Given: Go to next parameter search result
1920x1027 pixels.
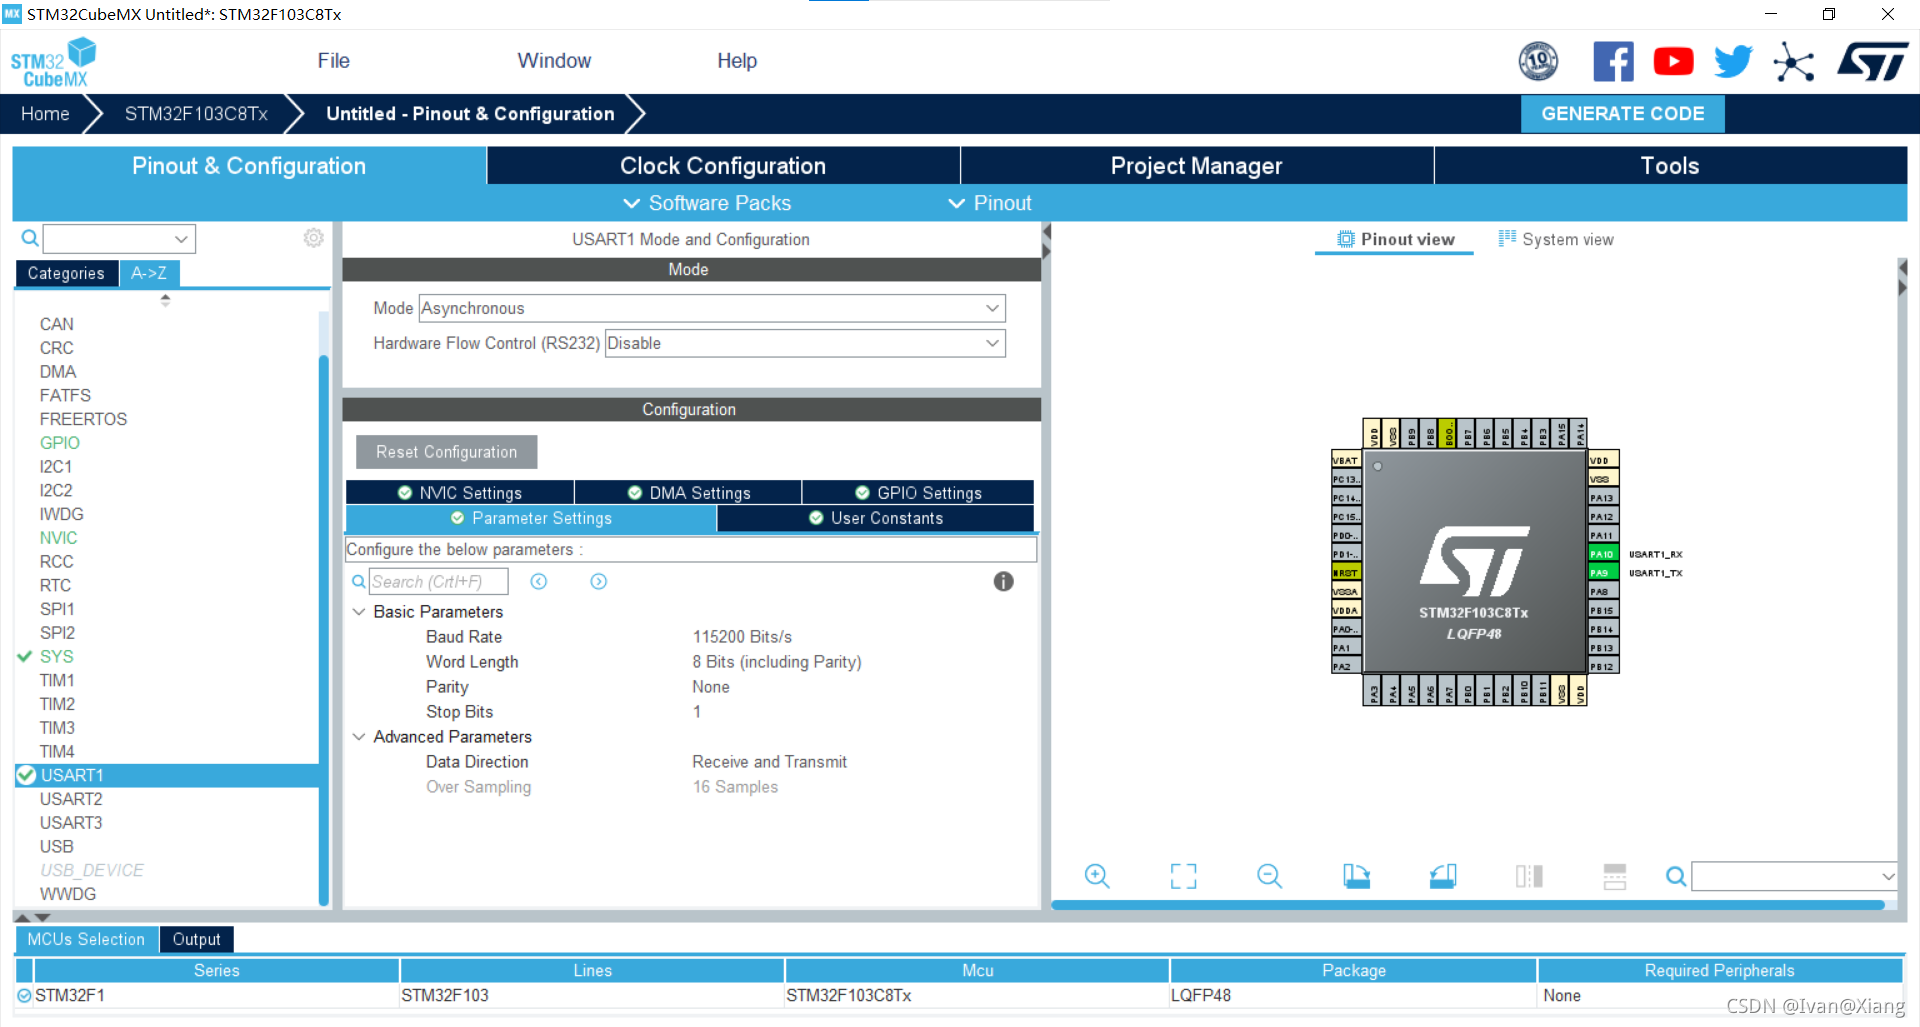Looking at the screenshot, I should pyautogui.click(x=599, y=582).
